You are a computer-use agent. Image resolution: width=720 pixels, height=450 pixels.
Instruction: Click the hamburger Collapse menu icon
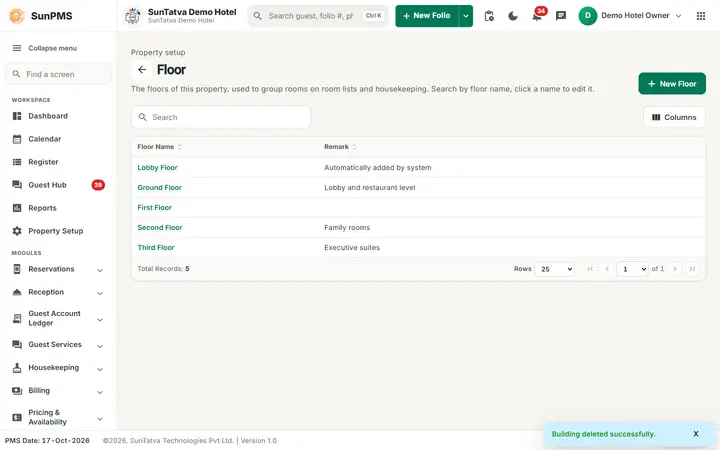pos(17,48)
